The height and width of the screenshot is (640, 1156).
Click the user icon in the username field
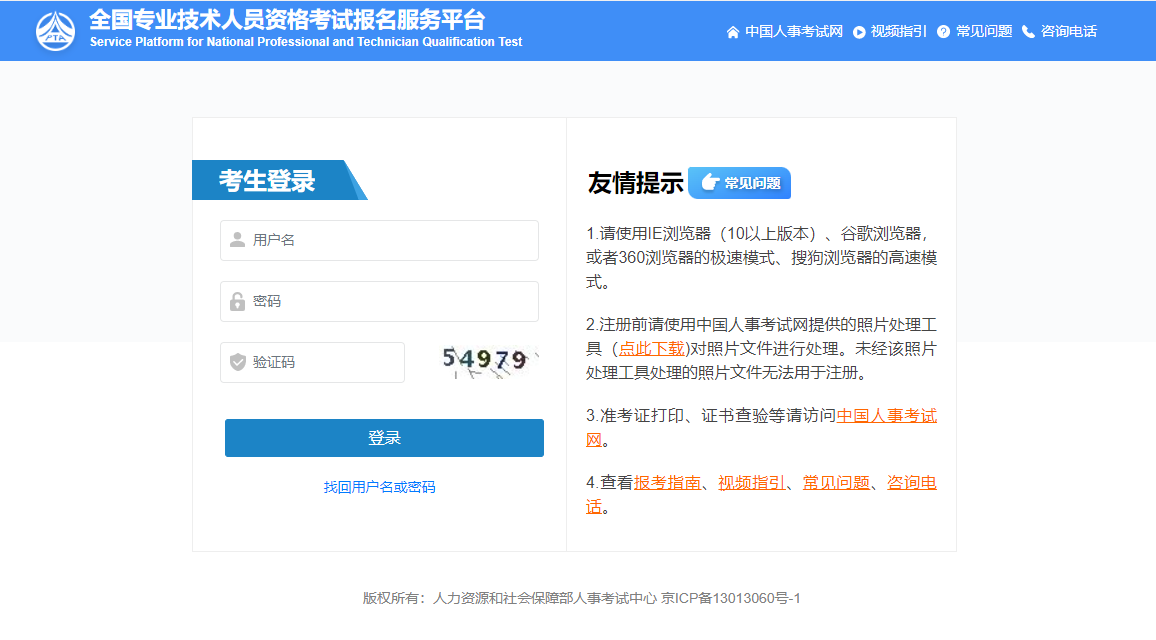[x=237, y=240]
